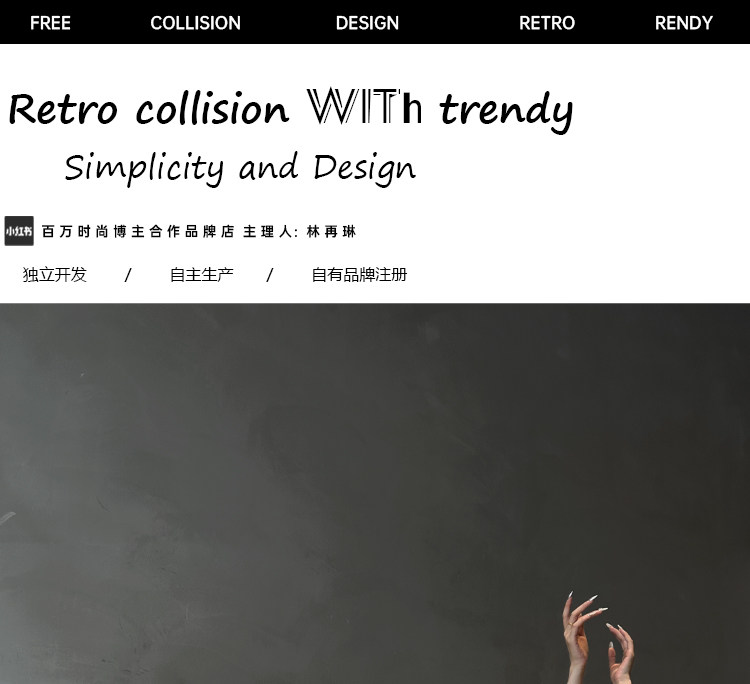Click the slash before 自有品牌注册
The width and height of the screenshot is (750, 684).
(x=270, y=275)
